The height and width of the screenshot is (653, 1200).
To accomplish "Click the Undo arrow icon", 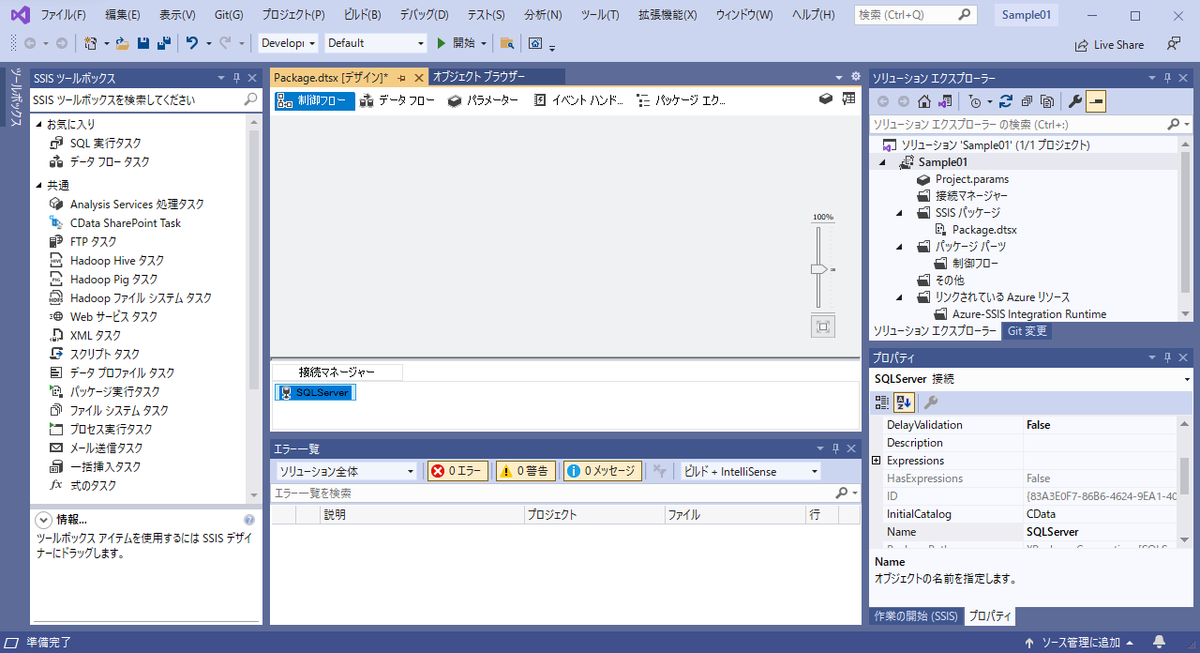I will [x=192, y=43].
